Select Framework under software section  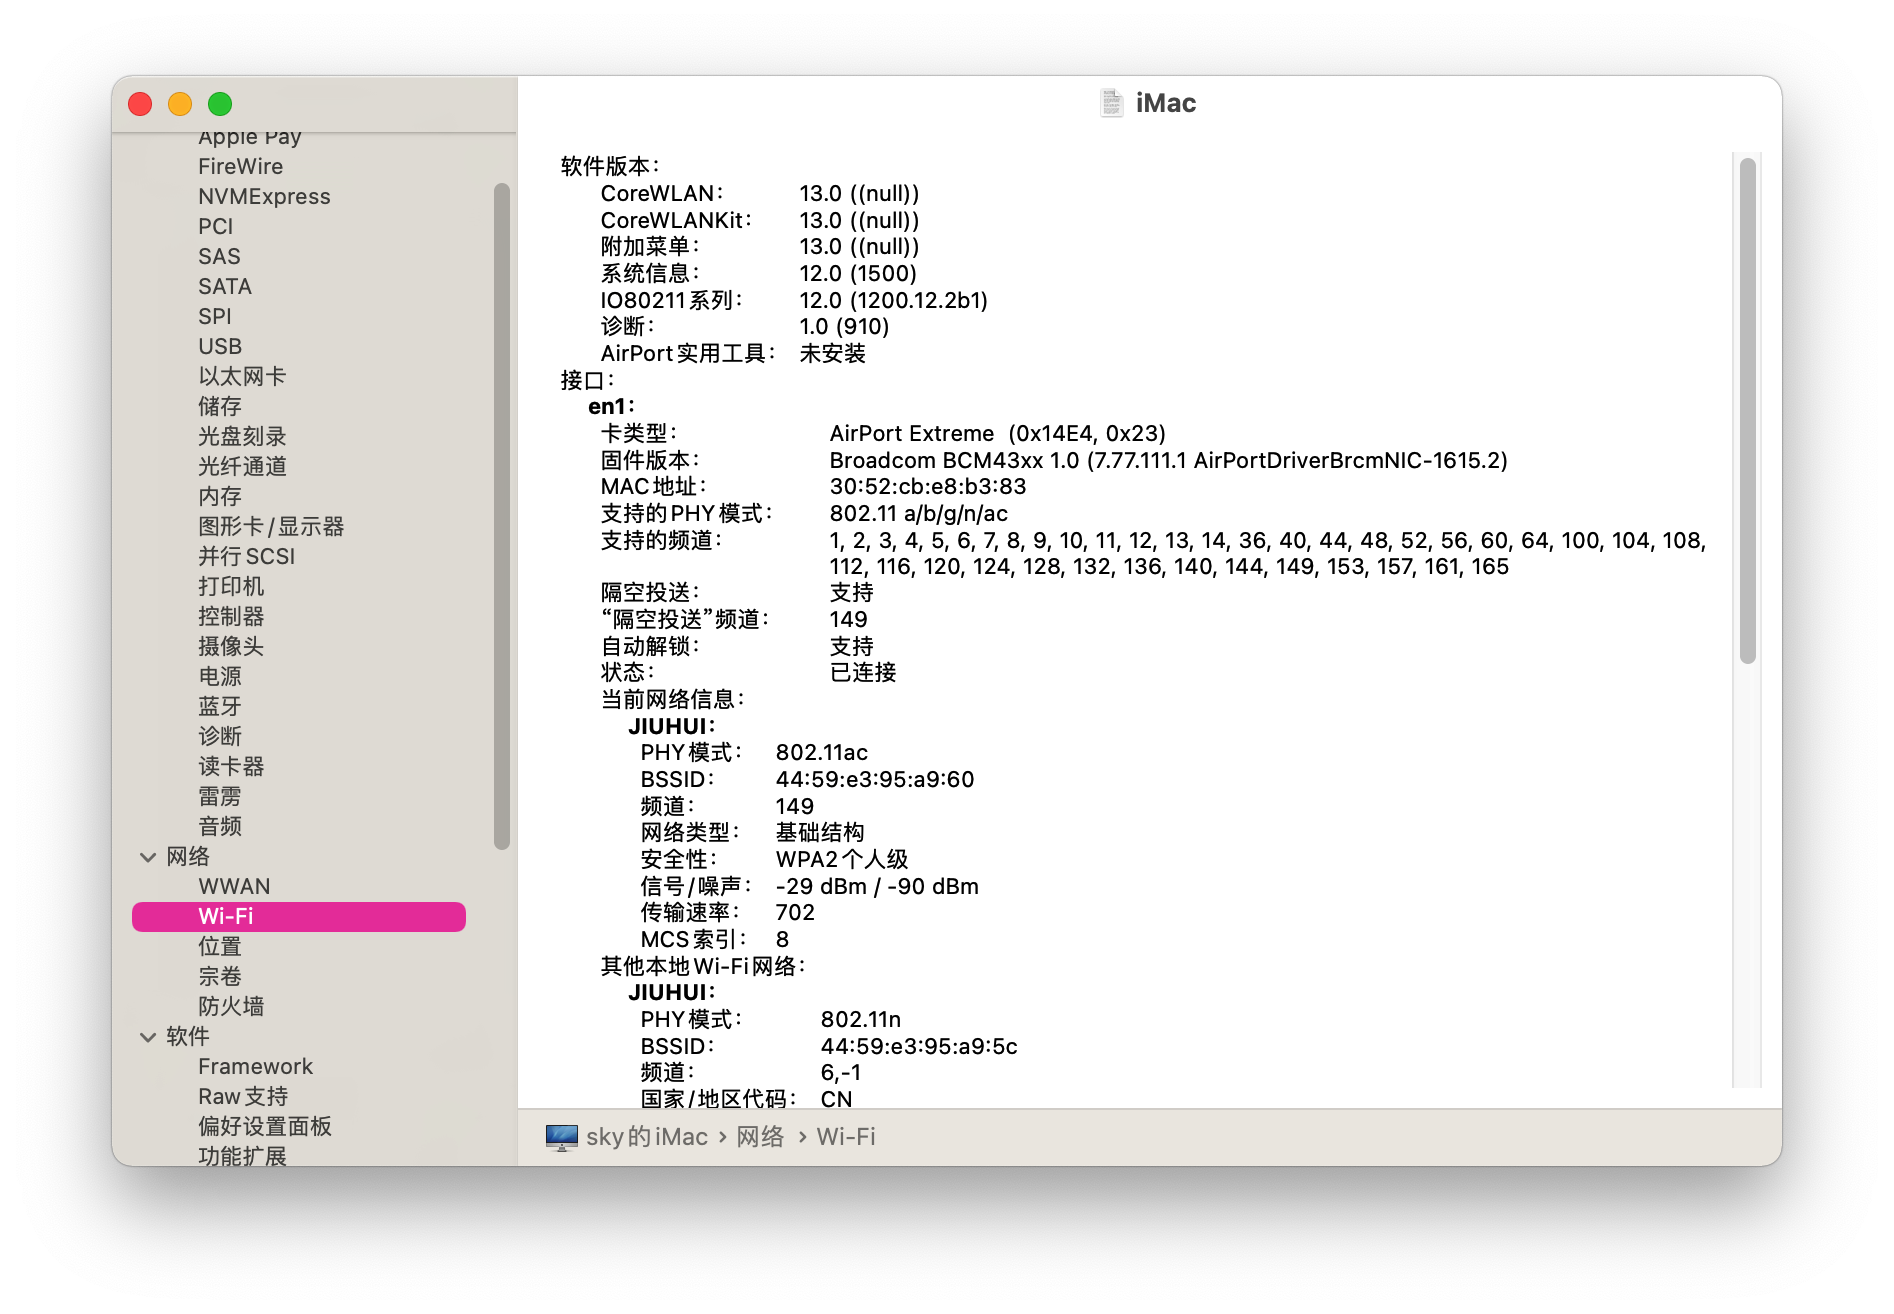click(255, 1066)
